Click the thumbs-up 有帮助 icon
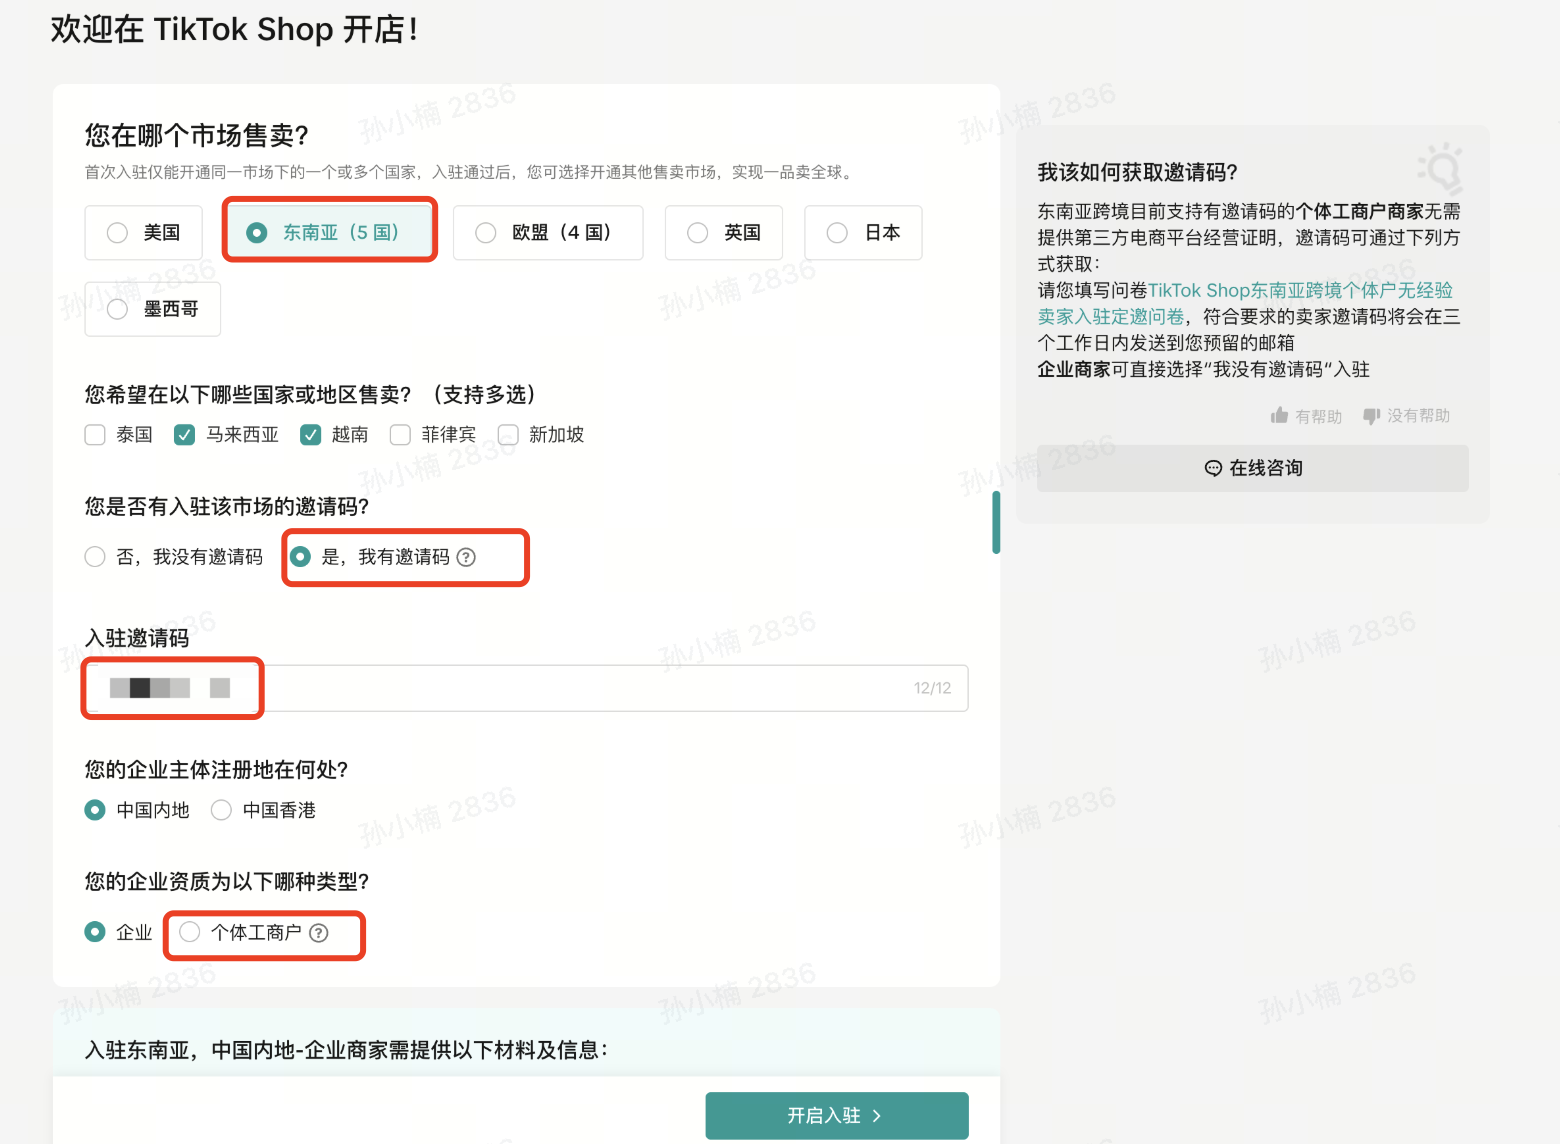Screen dimensions: 1560x1144 click(1279, 416)
